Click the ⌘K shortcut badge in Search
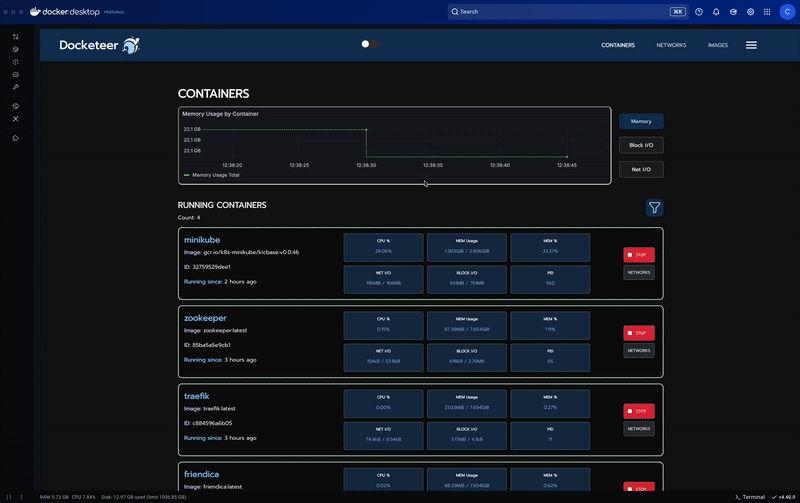The height and width of the screenshot is (503, 800). tap(678, 12)
